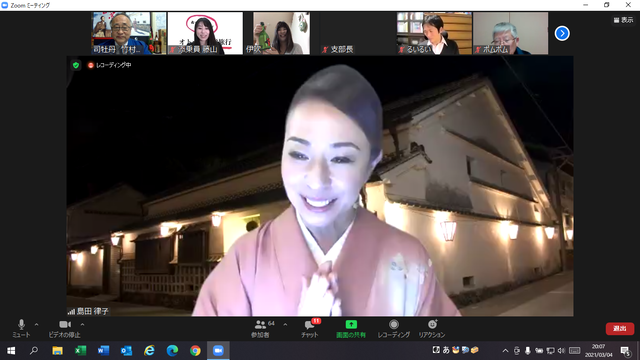This screenshot has height=360, width=640.
Task: Open audio options arrow beside mute
Action: (x=36, y=325)
